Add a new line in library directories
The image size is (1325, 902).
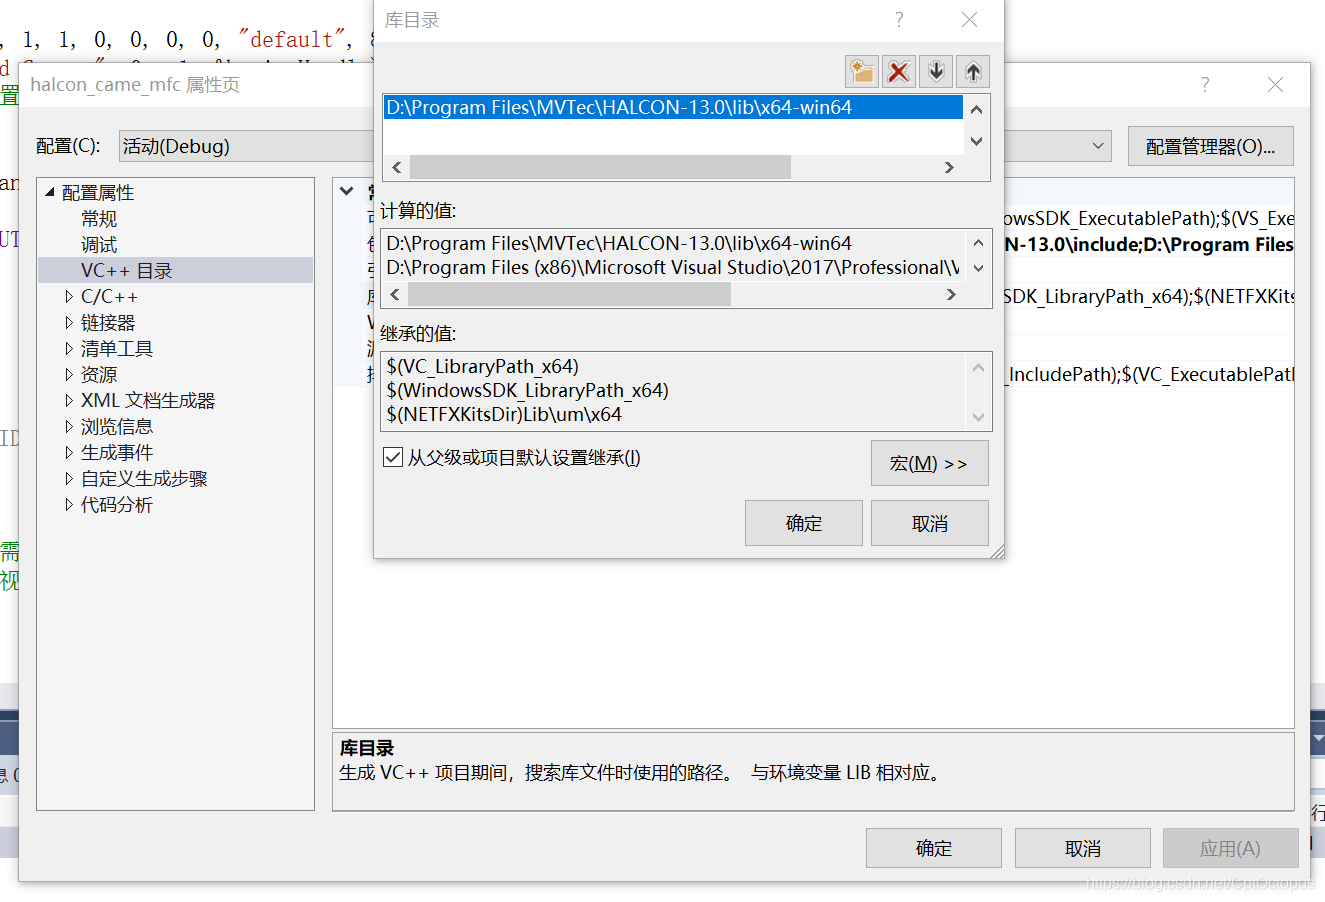pyautogui.click(x=861, y=71)
